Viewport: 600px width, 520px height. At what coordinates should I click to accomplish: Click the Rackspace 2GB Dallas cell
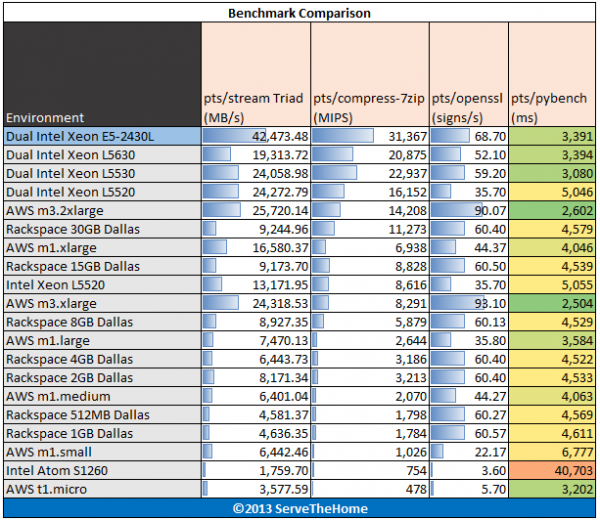pos(103,378)
